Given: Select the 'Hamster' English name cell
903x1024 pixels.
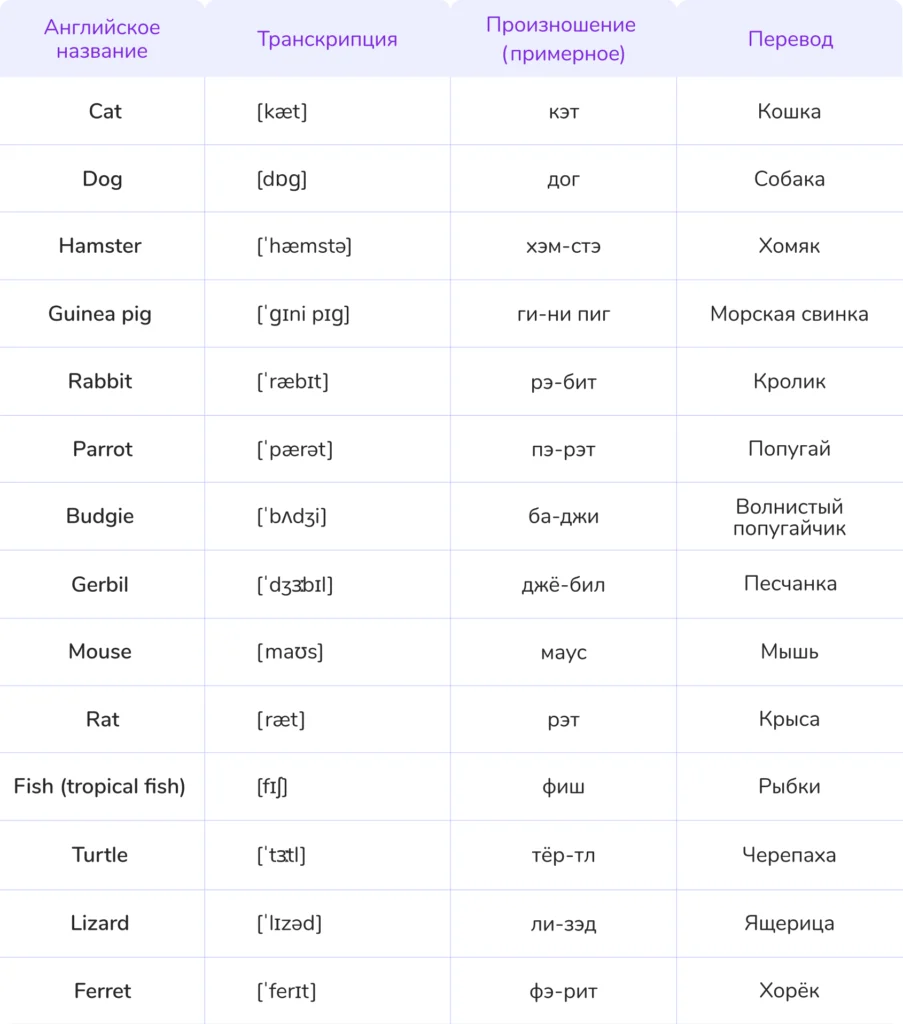Looking at the screenshot, I should point(100,246).
